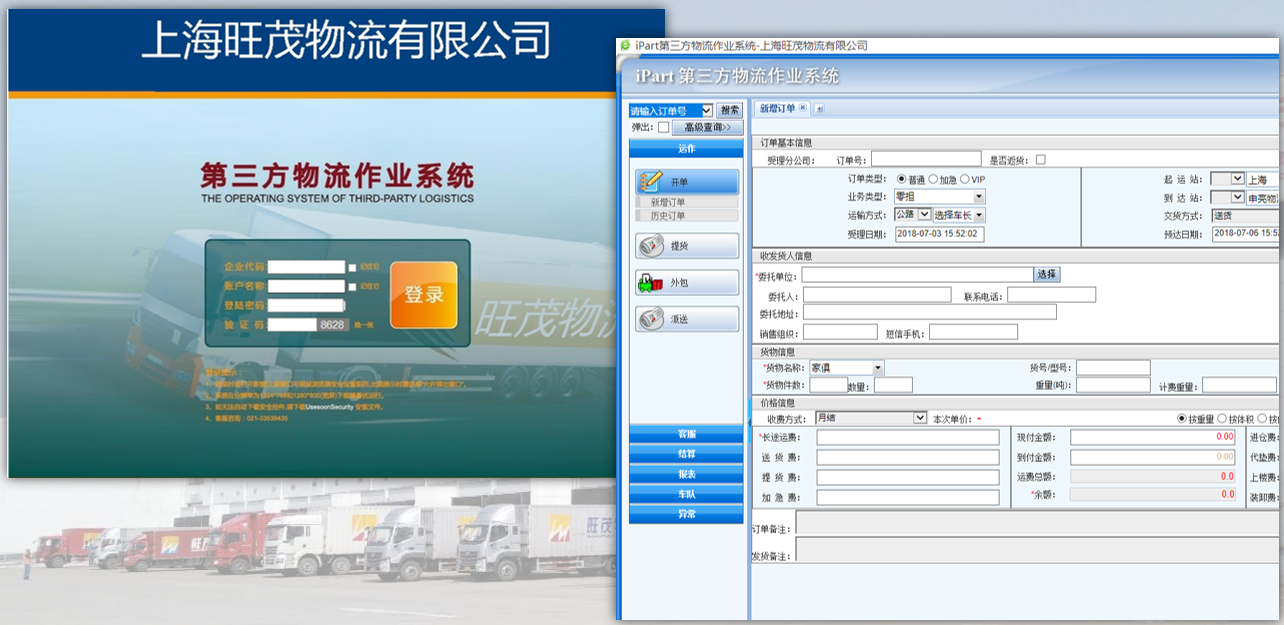Screen dimensions: 1284x625
Task: Click the 搜索 search button
Action: click(730, 110)
